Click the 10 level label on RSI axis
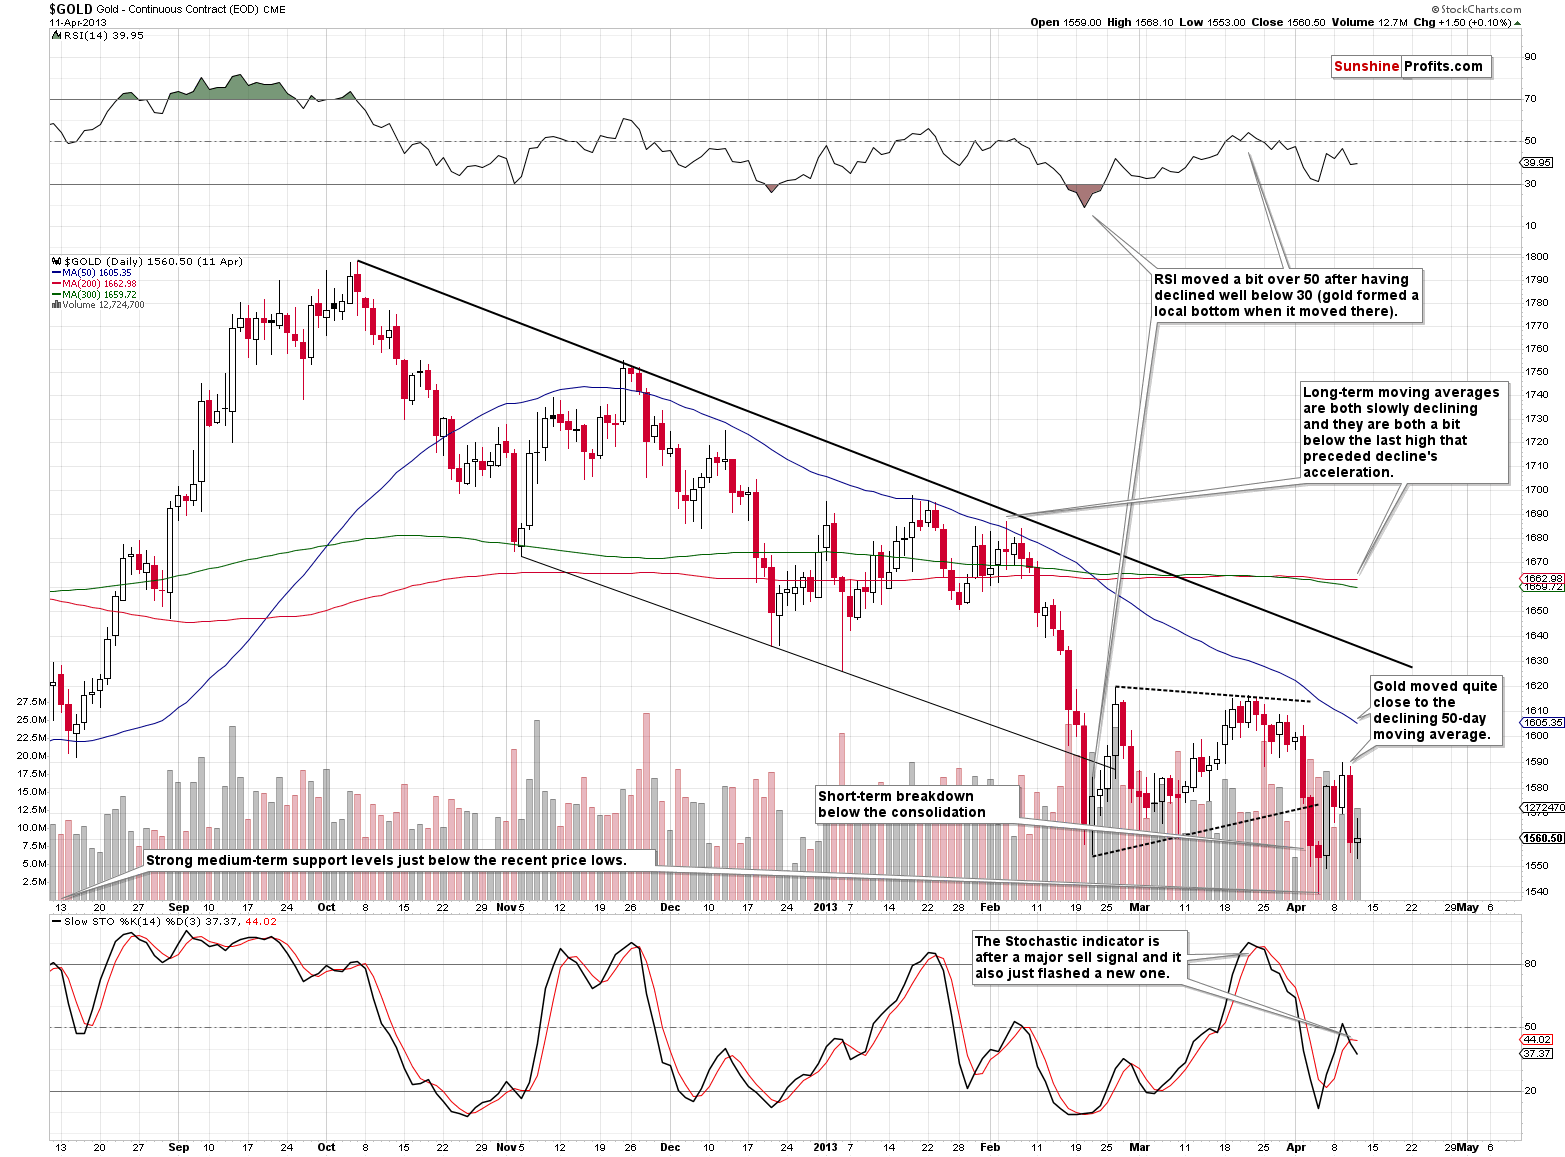The width and height of the screenshot is (1565, 1157). pyautogui.click(x=1530, y=225)
